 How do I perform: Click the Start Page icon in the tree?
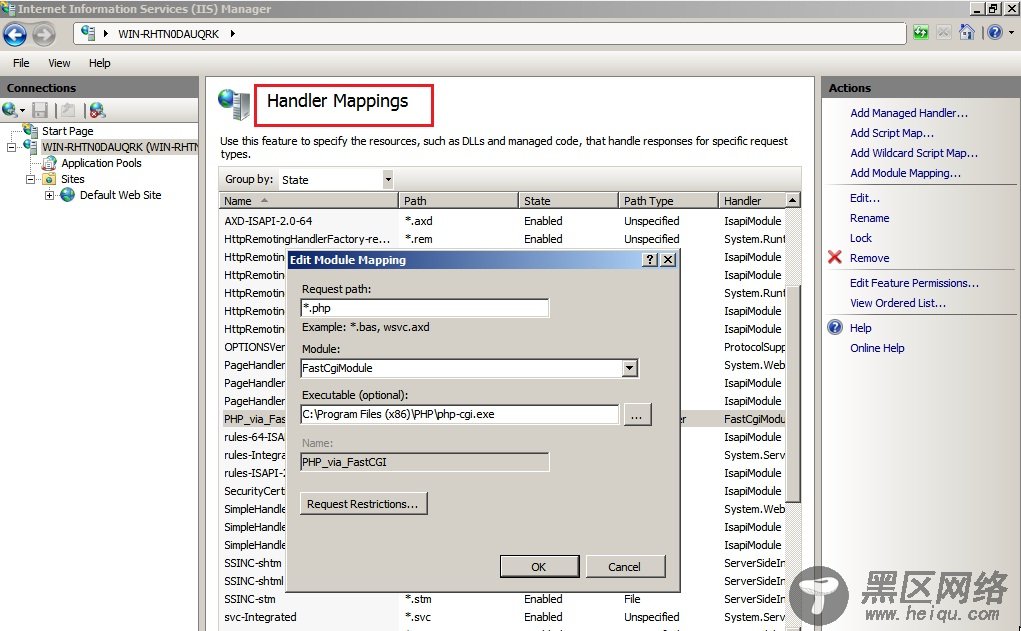[x=30, y=130]
